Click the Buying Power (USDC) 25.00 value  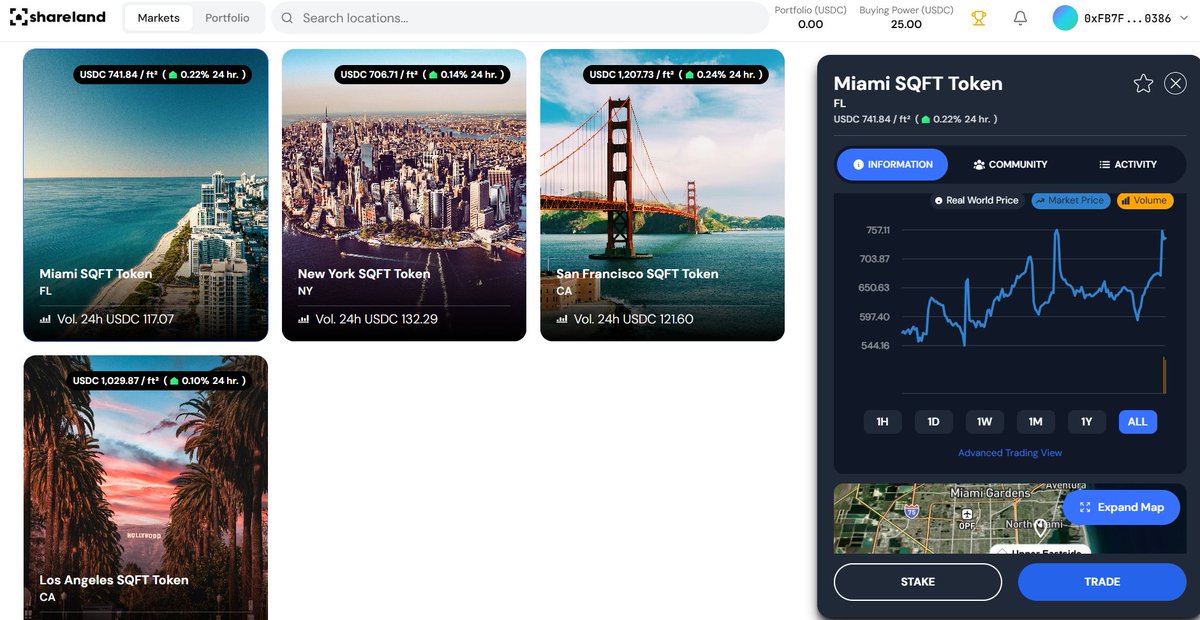pyautogui.click(x=906, y=17)
